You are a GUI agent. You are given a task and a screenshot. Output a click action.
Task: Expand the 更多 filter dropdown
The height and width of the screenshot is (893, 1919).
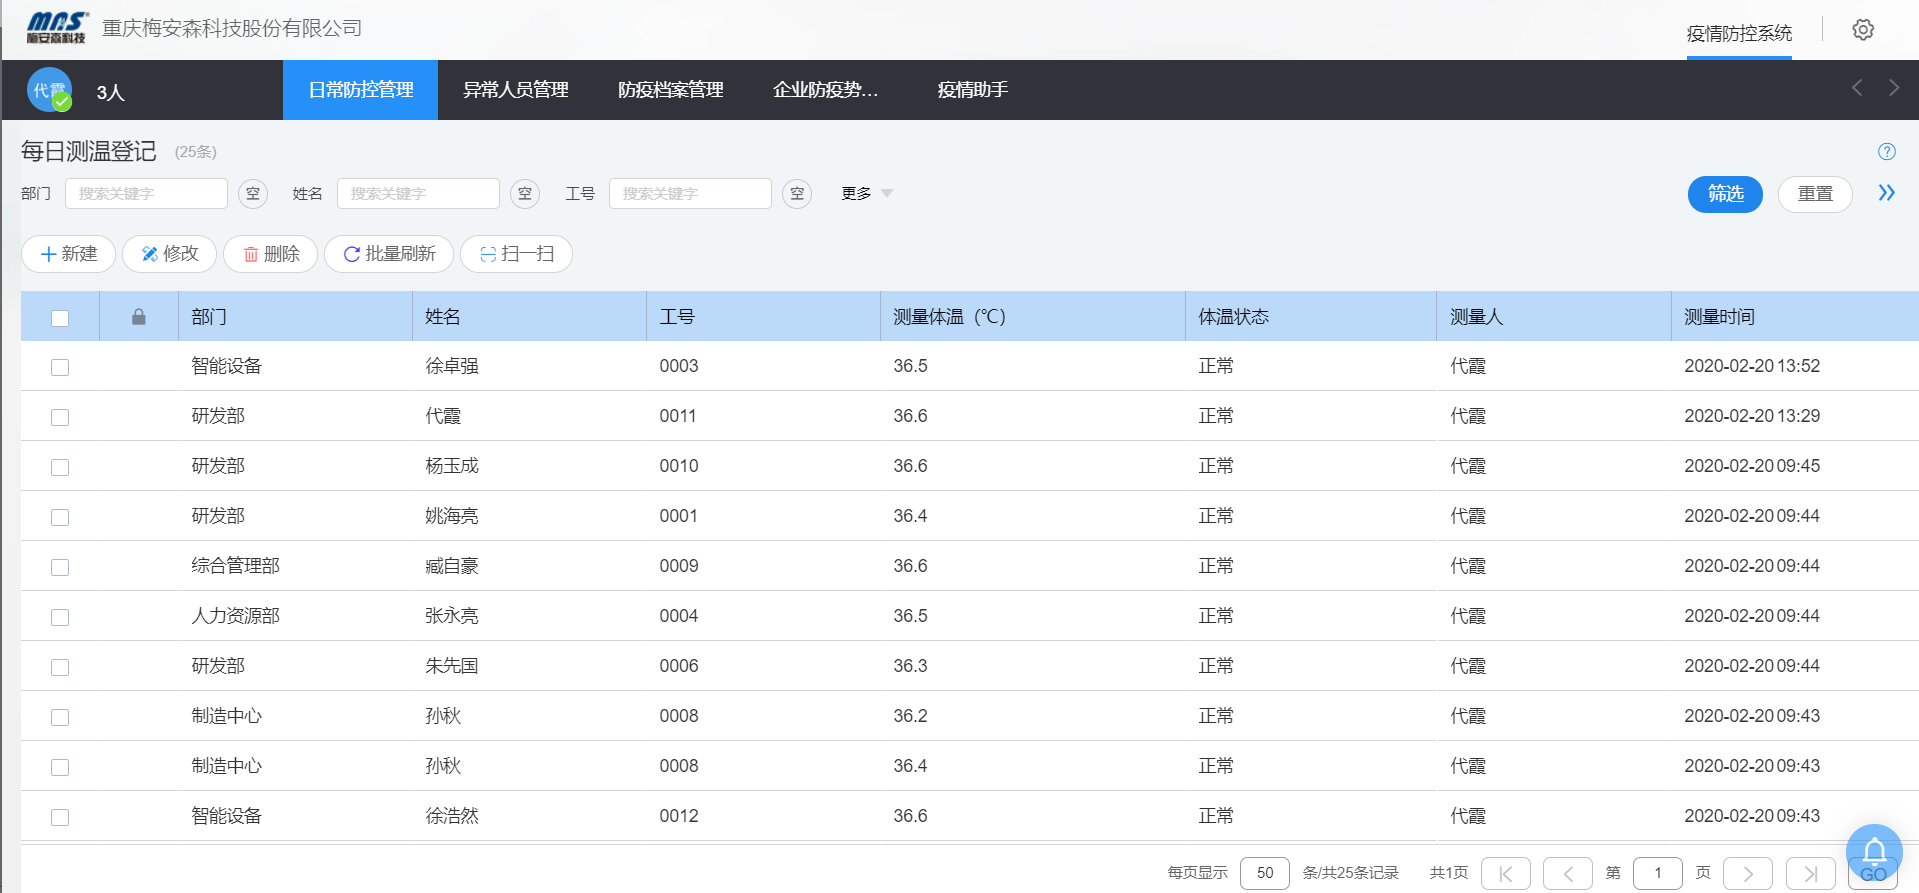point(866,194)
